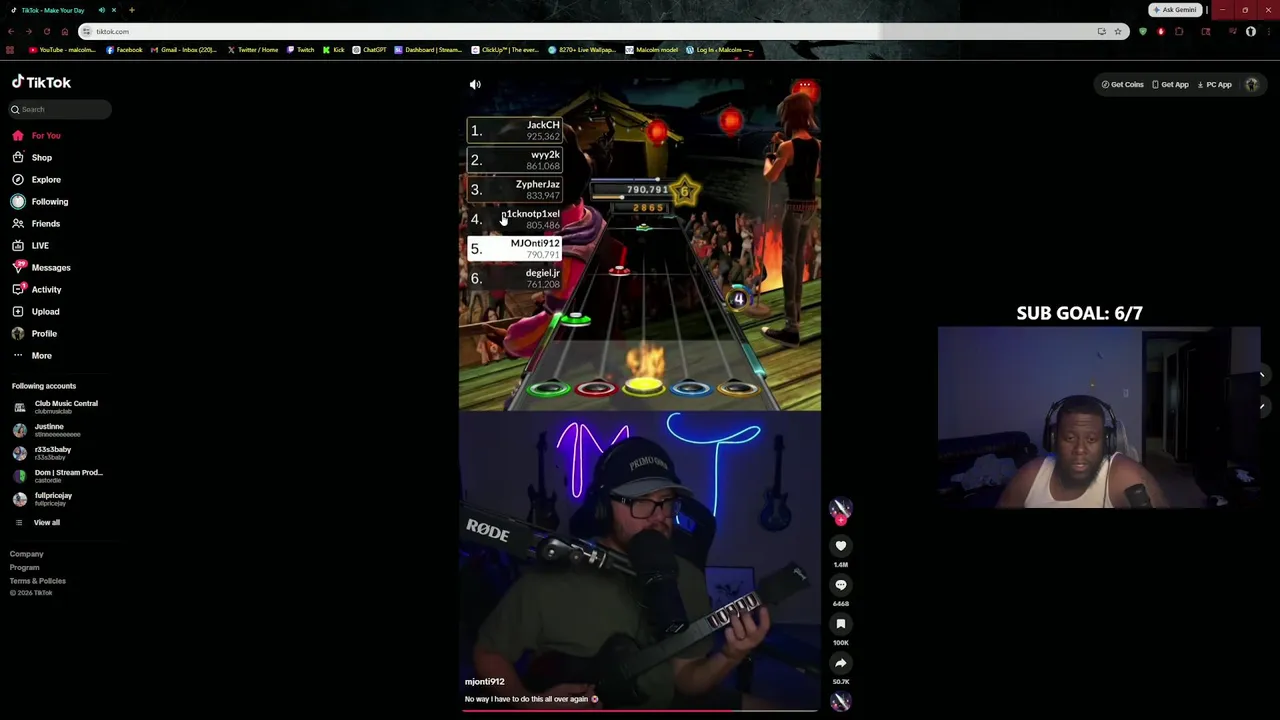Open the Kick bookmark

coord(333,50)
